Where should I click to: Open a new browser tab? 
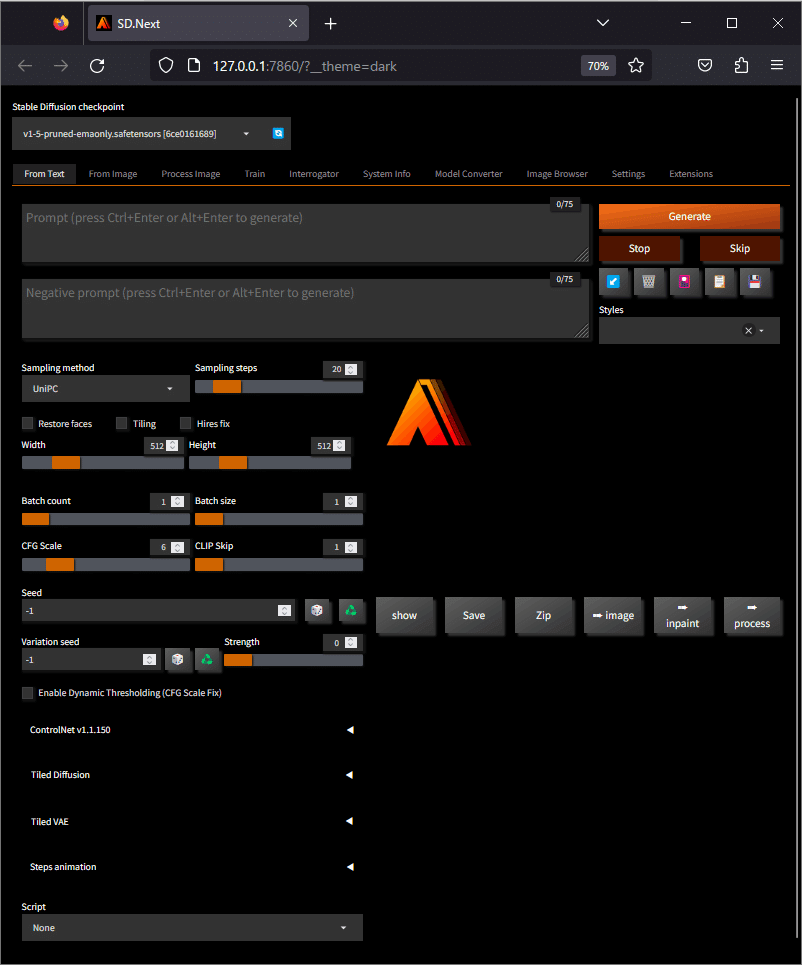point(331,23)
